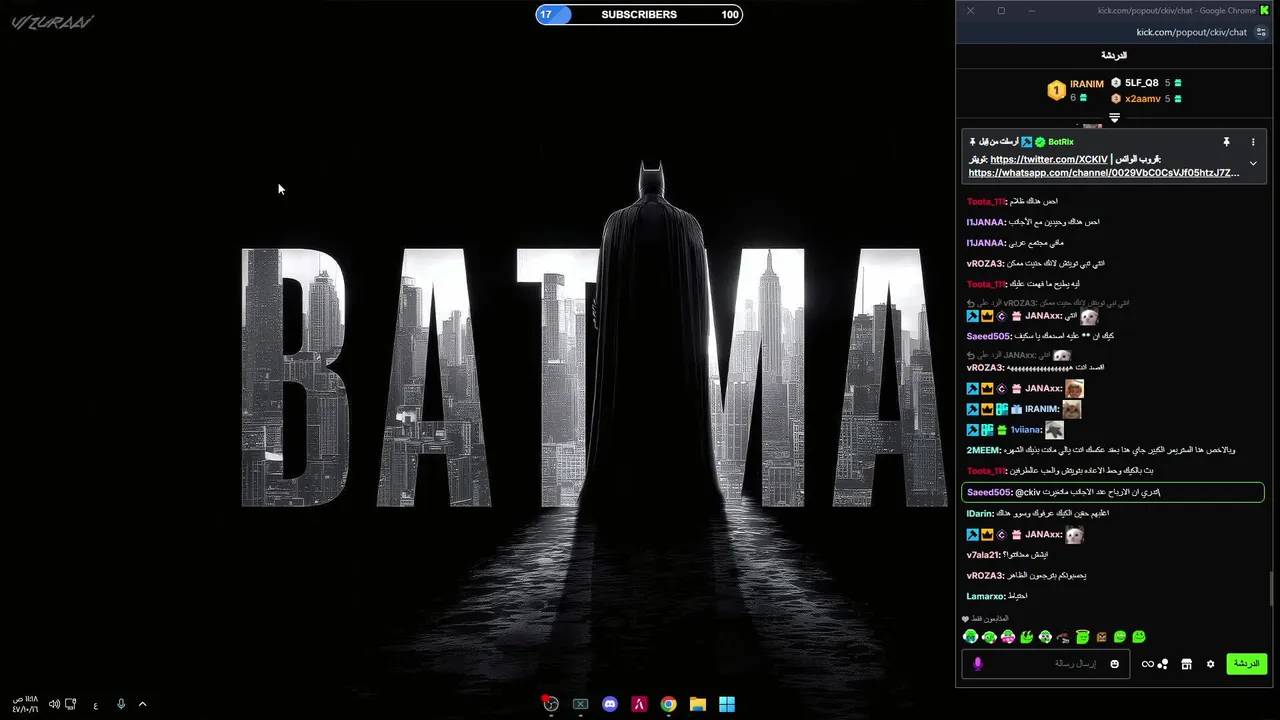This screenshot has height=720, width=1280.
Task: Click the purple microphone icon in the message box
Action: coord(978,664)
